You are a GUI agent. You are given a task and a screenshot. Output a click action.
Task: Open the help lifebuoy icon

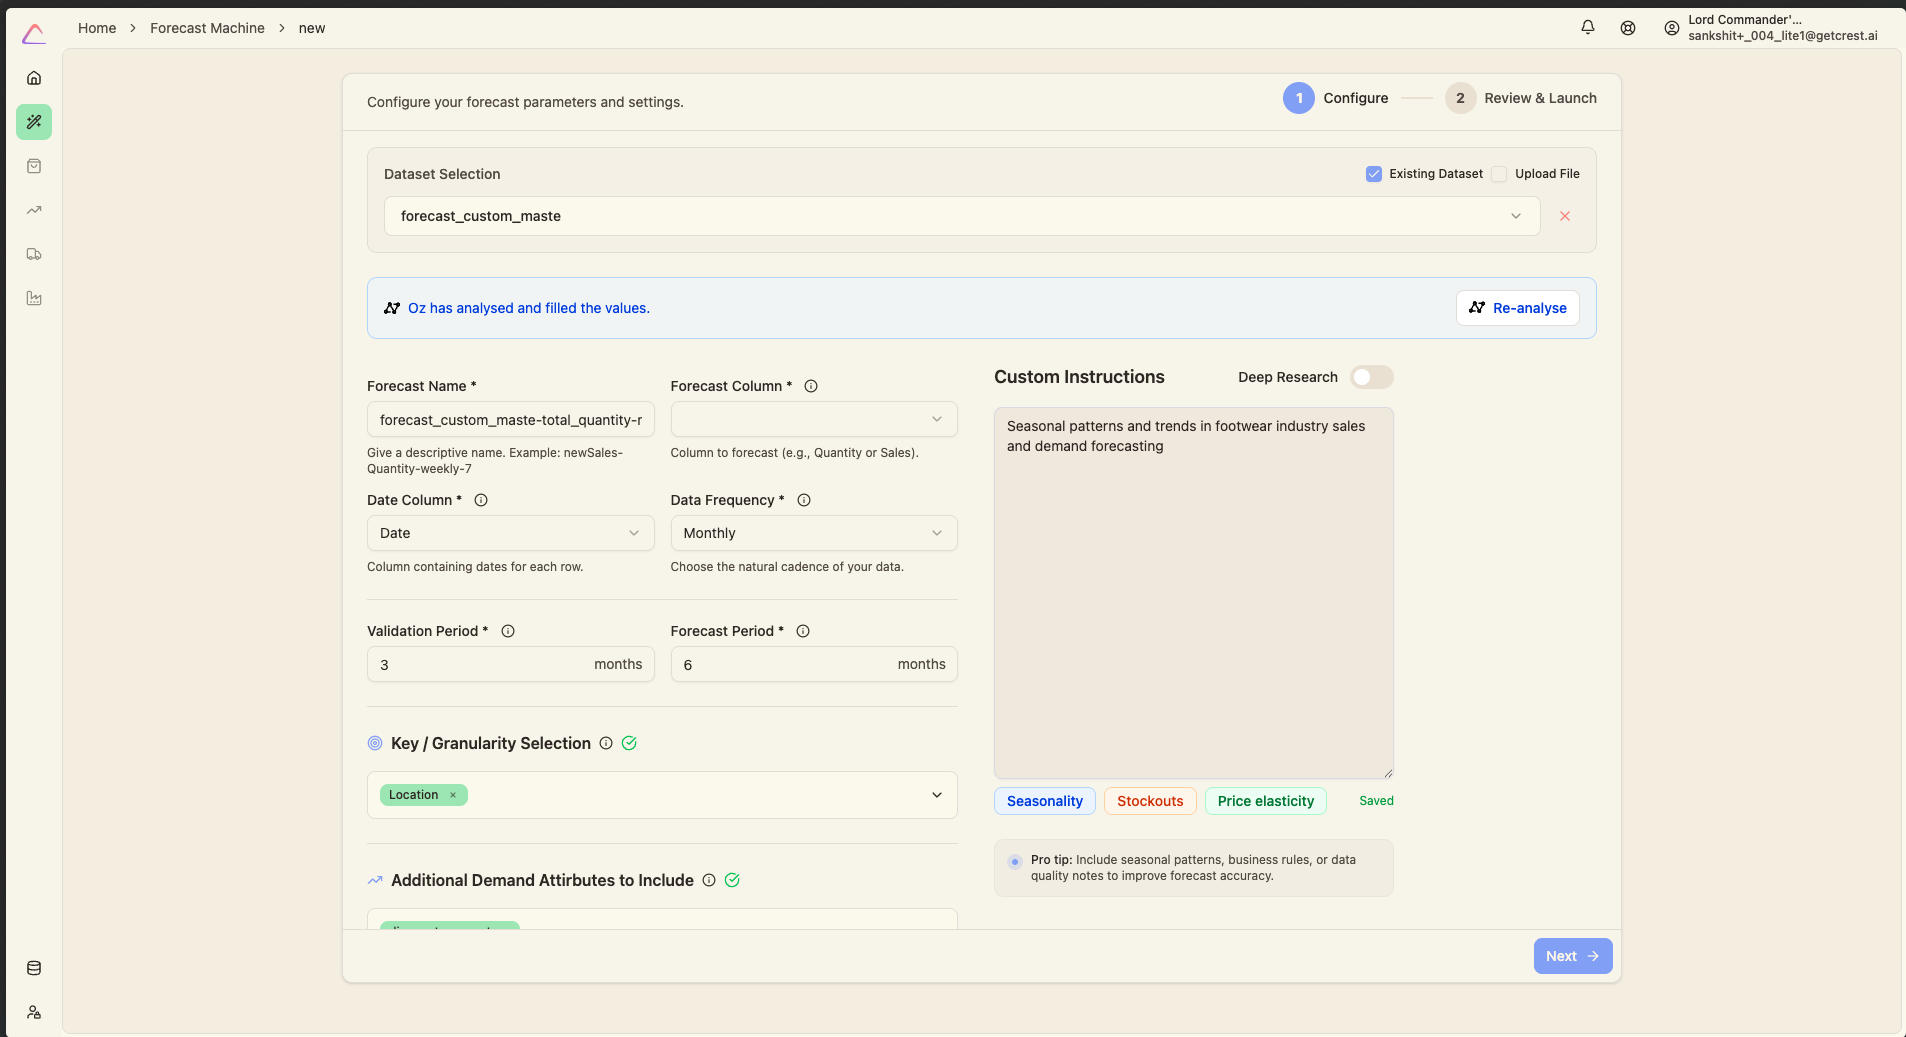tap(1628, 28)
